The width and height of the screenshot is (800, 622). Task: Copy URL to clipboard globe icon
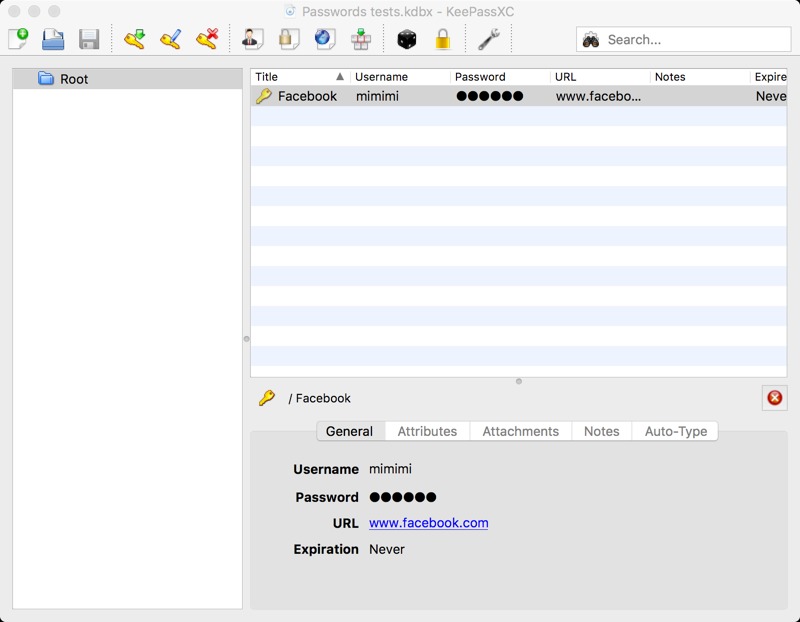click(324, 39)
